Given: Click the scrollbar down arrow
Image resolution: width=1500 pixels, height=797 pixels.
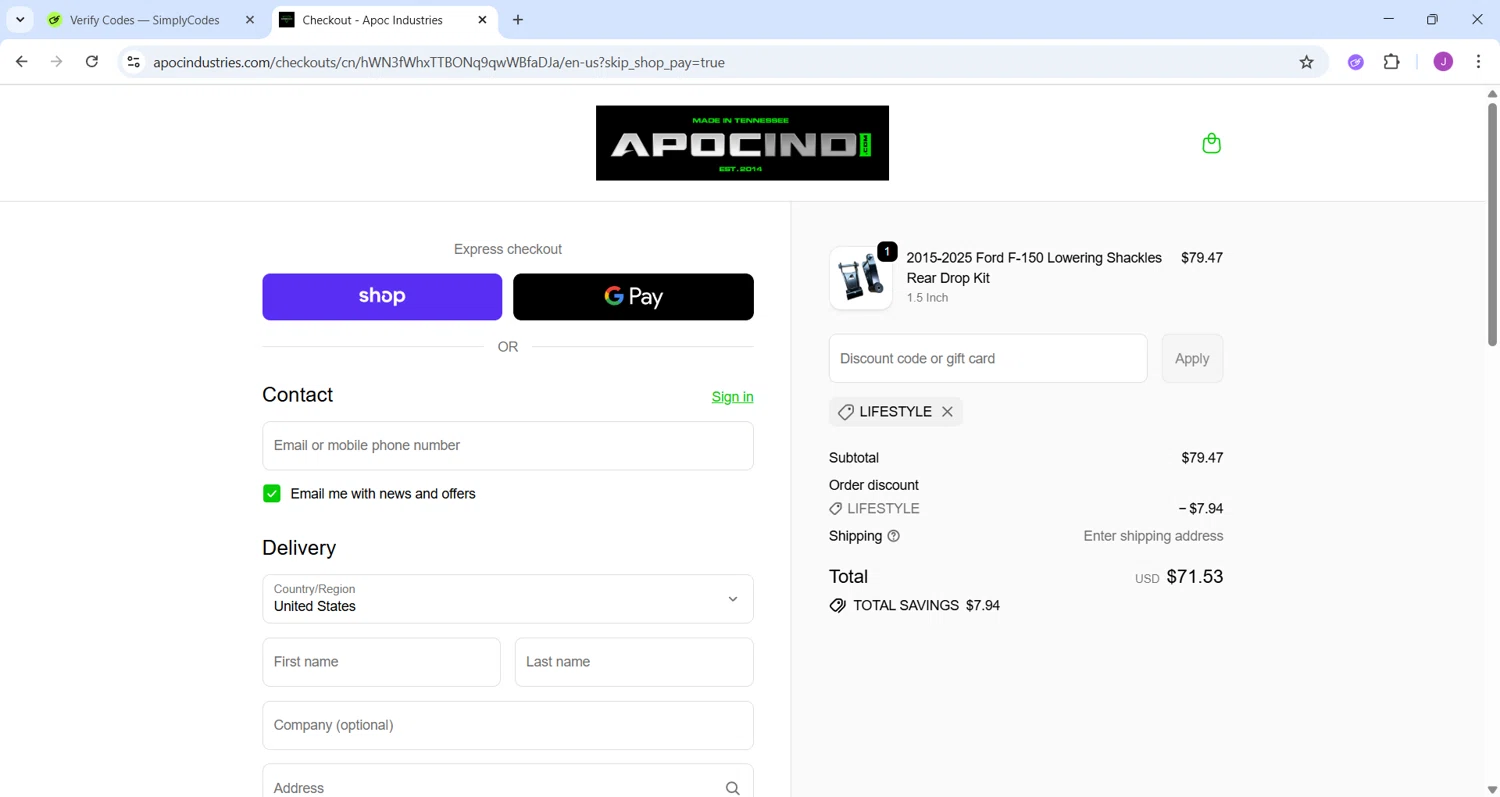Looking at the screenshot, I should (1492, 790).
